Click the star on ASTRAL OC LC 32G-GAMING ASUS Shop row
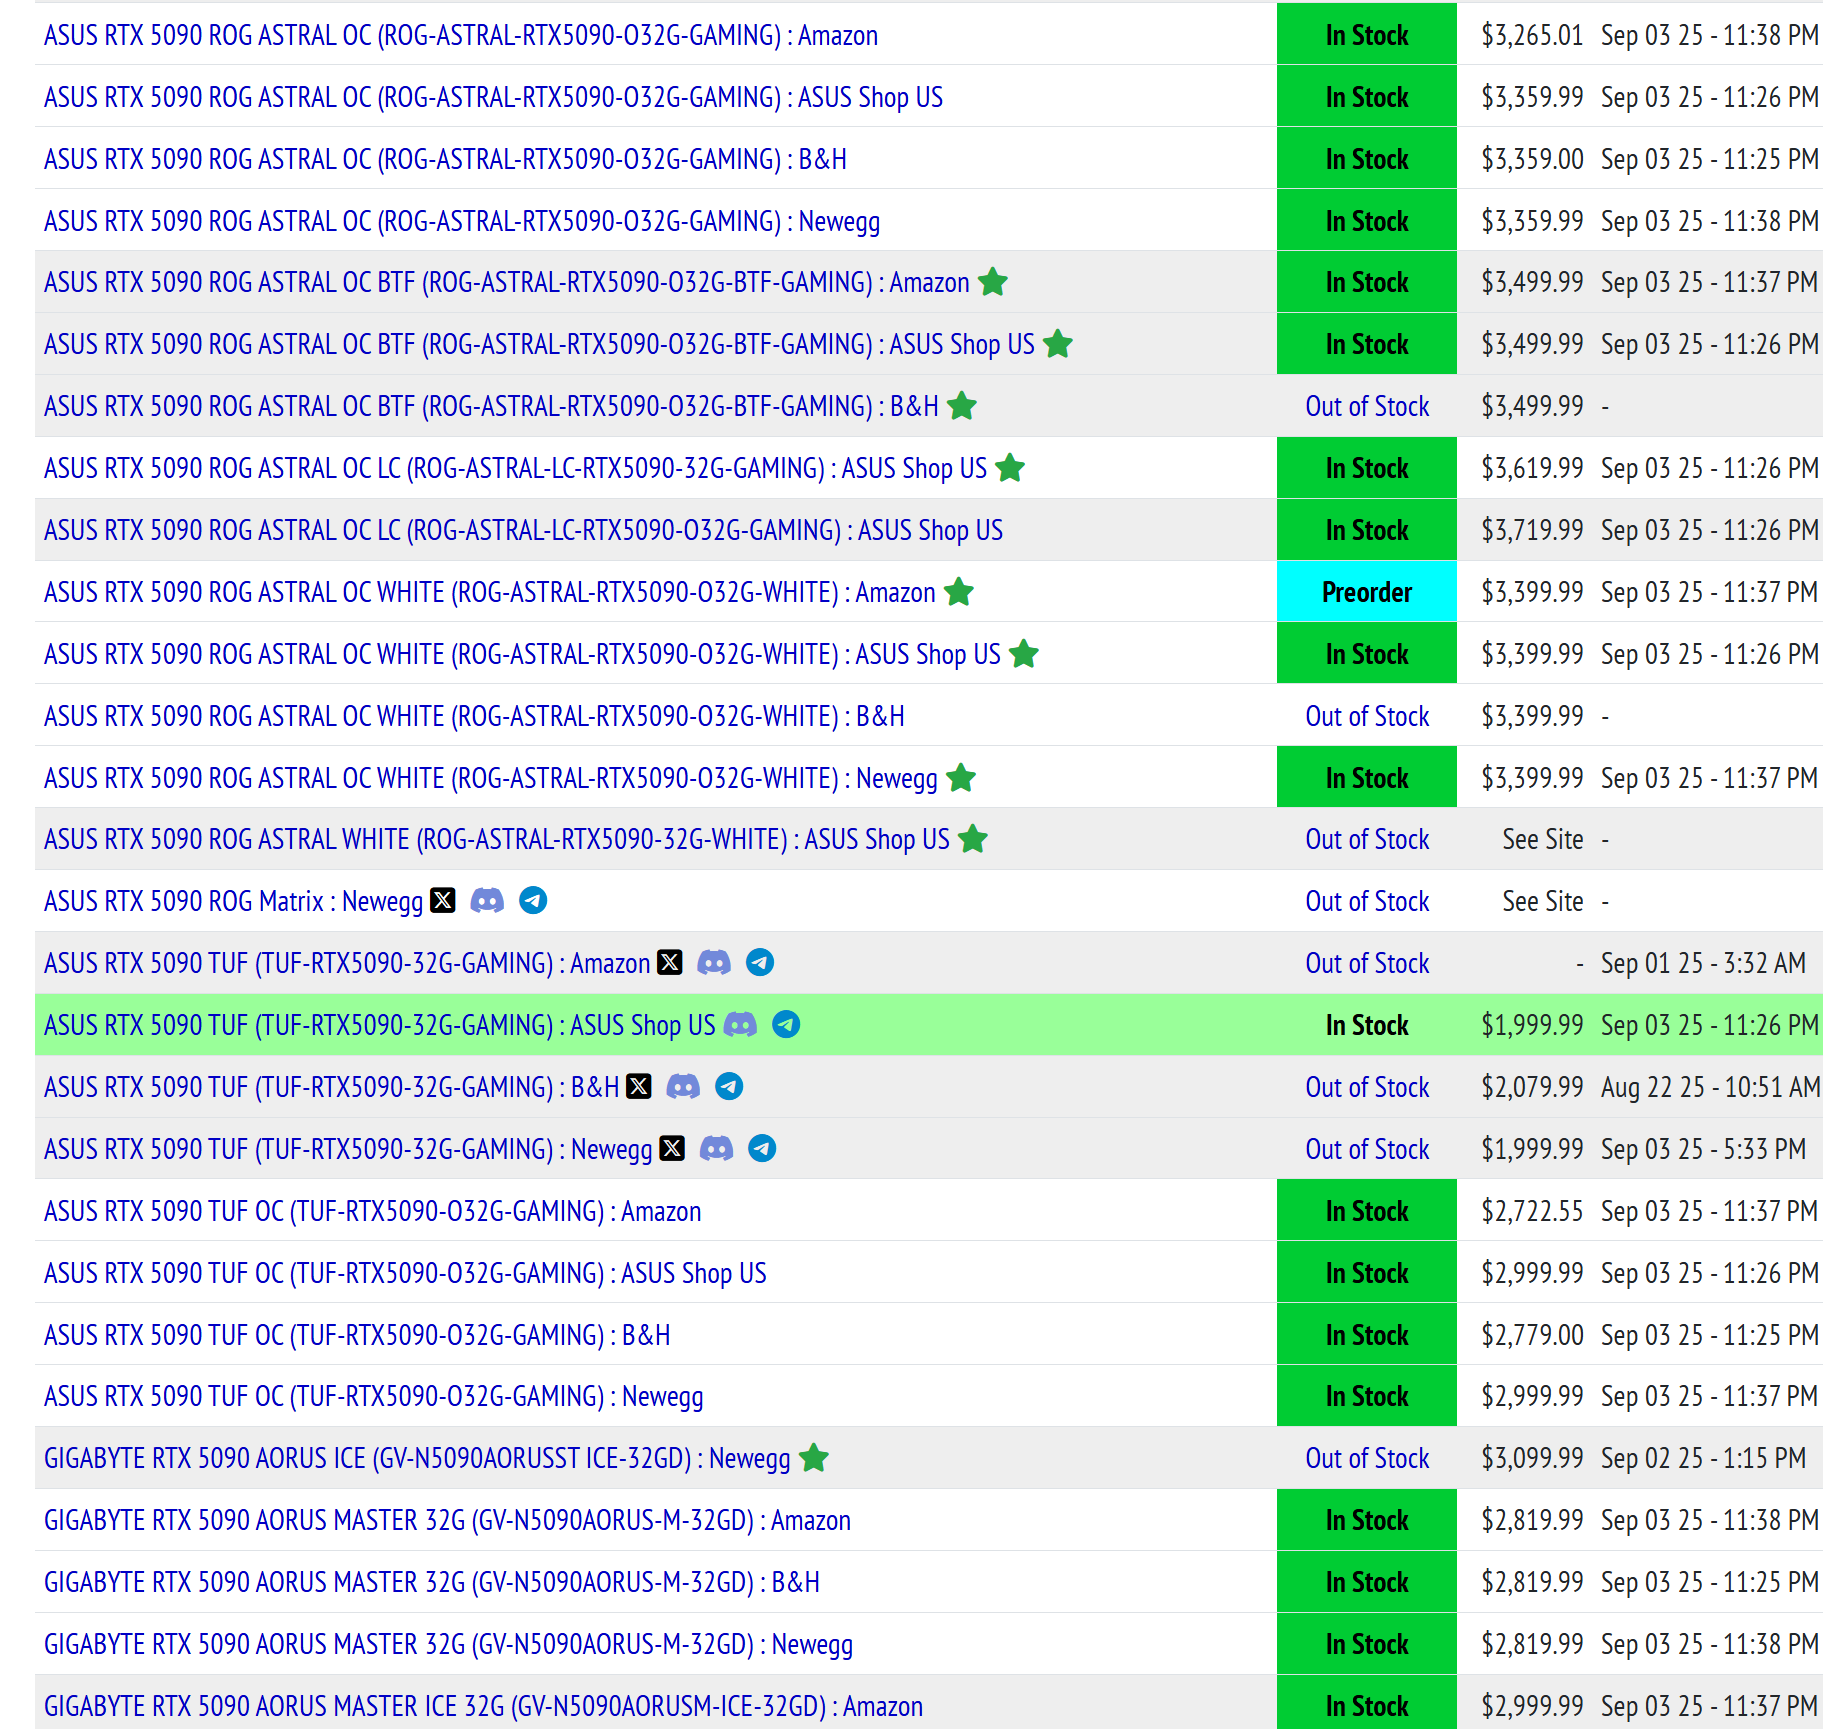This screenshot has width=1823, height=1729. (x=1011, y=468)
